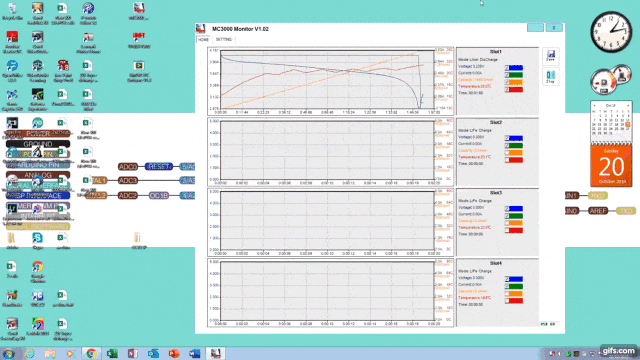Toggle Slot3 Voltage trace checkbox
The image size is (640, 360).
[x=507, y=209]
